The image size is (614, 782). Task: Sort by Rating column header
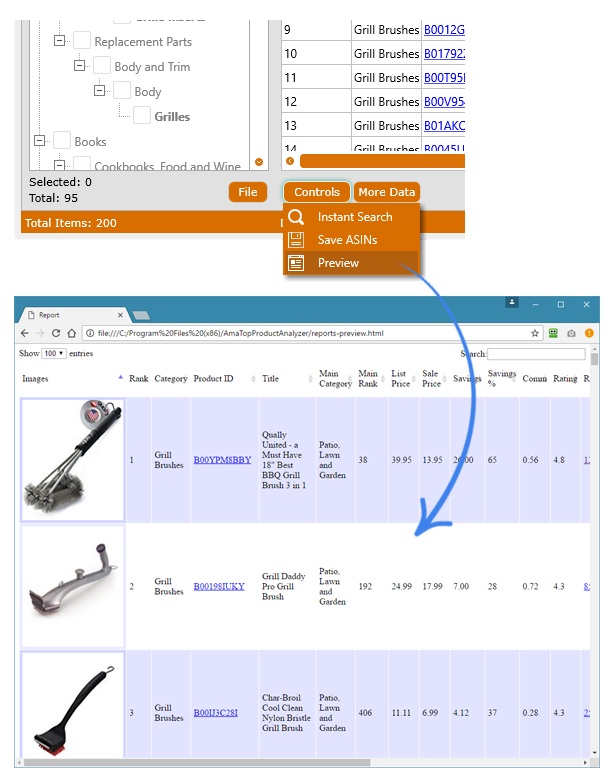click(x=565, y=379)
